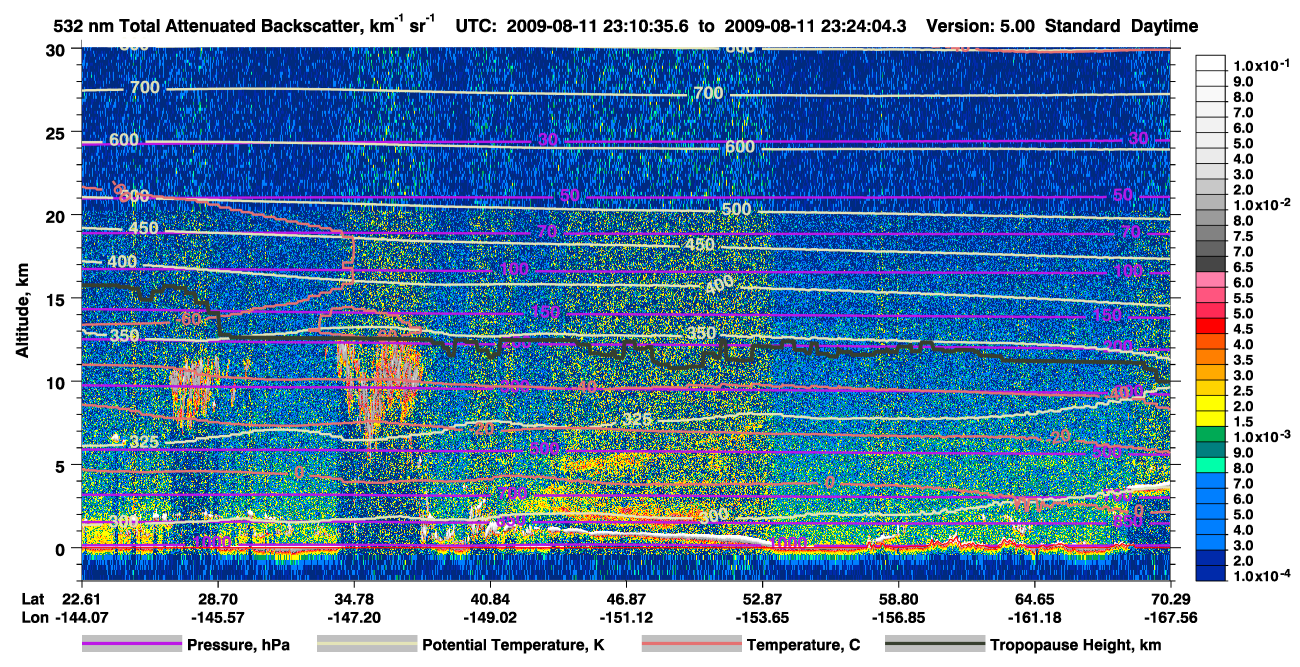Click colorbar swatch between labels 4.5 and 4.0

coord(1210,340)
